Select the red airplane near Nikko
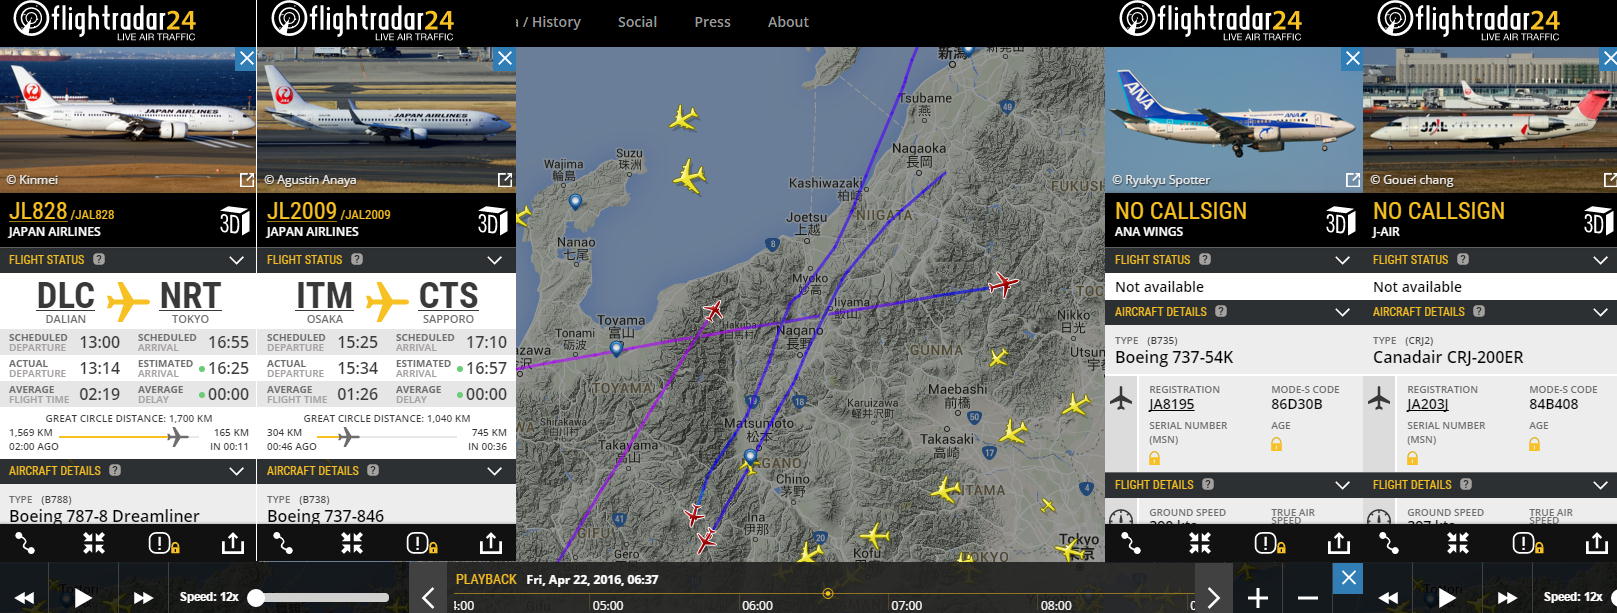The height and width of the screenshot is (613, 1617). tap(1003, 285)
